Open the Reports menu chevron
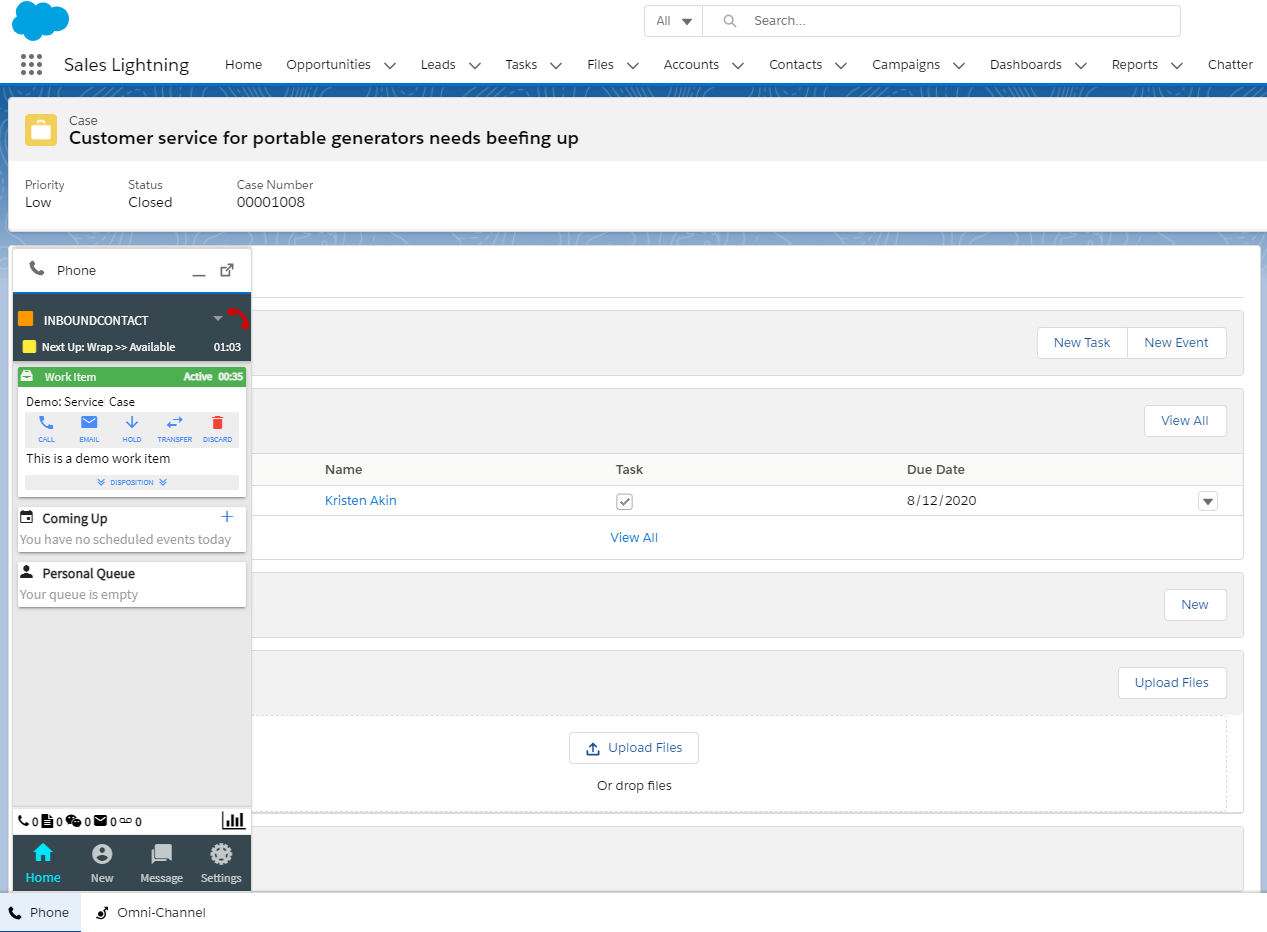1267x932 pixels. (1177, 65)
